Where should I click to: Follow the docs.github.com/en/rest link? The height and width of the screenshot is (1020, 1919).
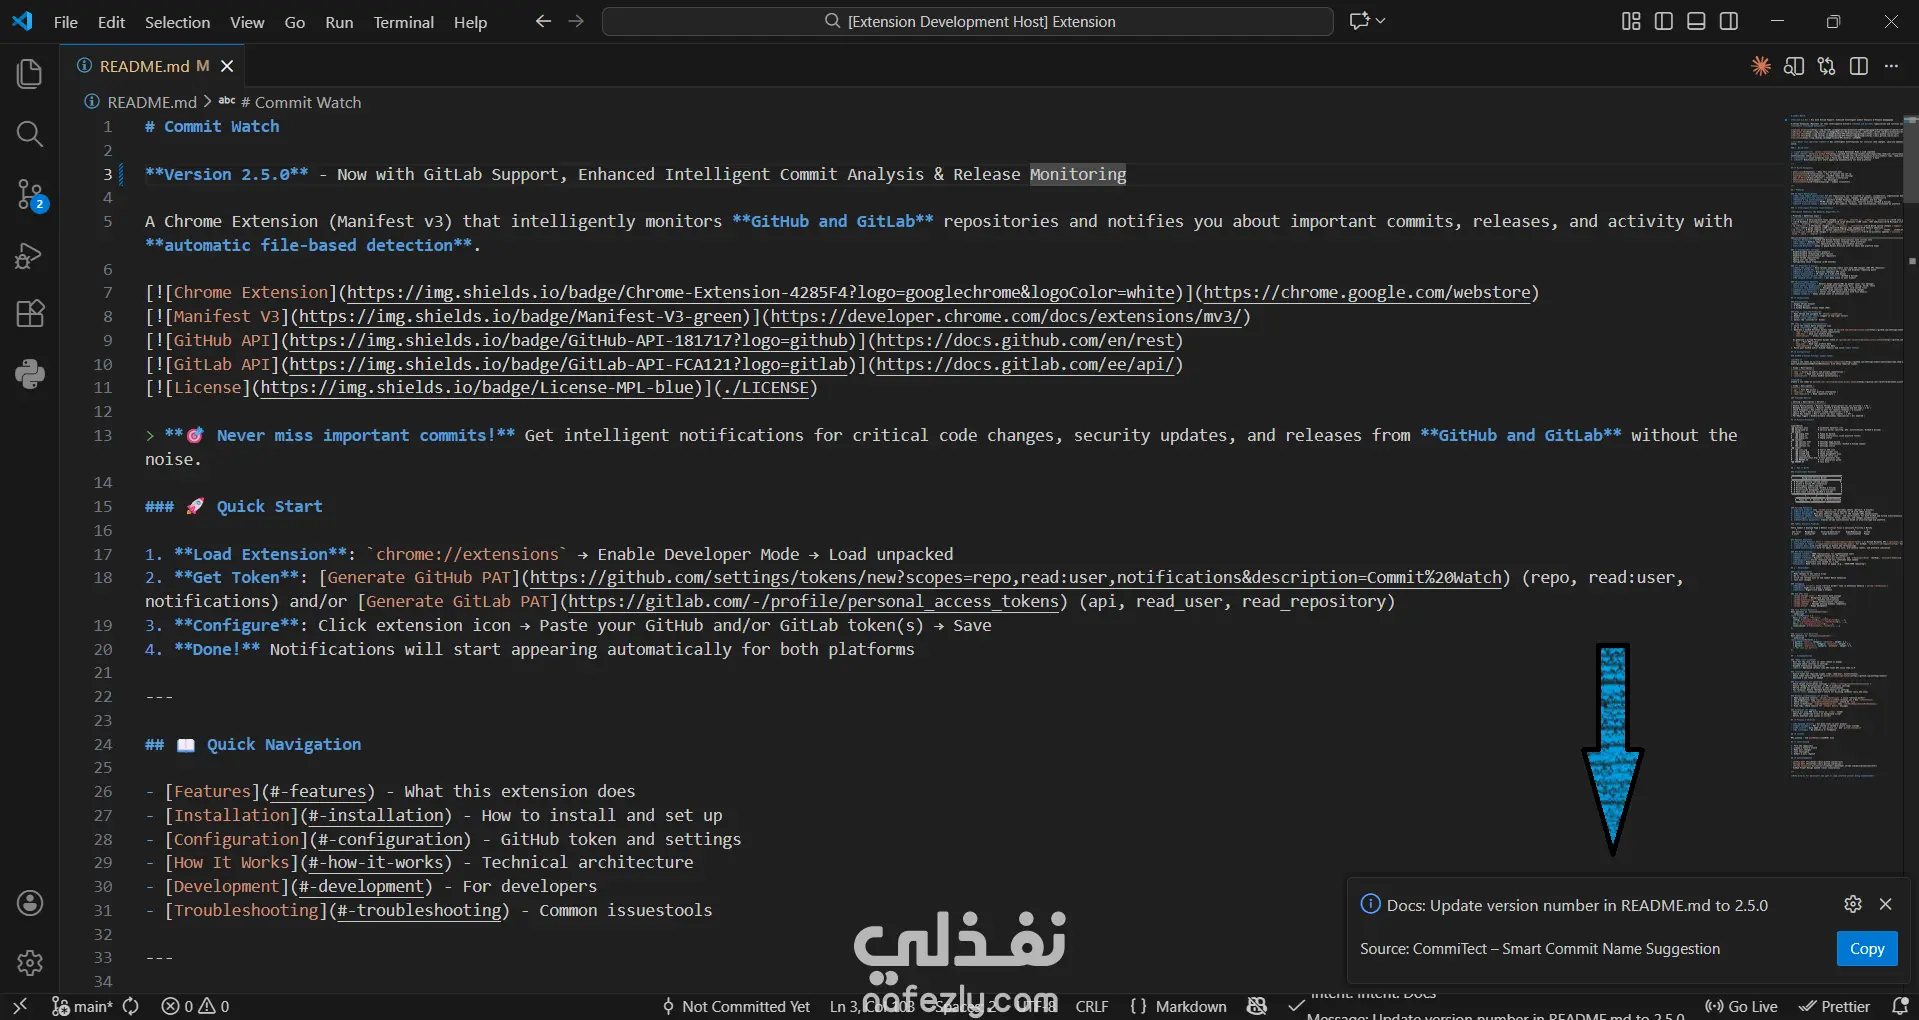[1025, 340]
